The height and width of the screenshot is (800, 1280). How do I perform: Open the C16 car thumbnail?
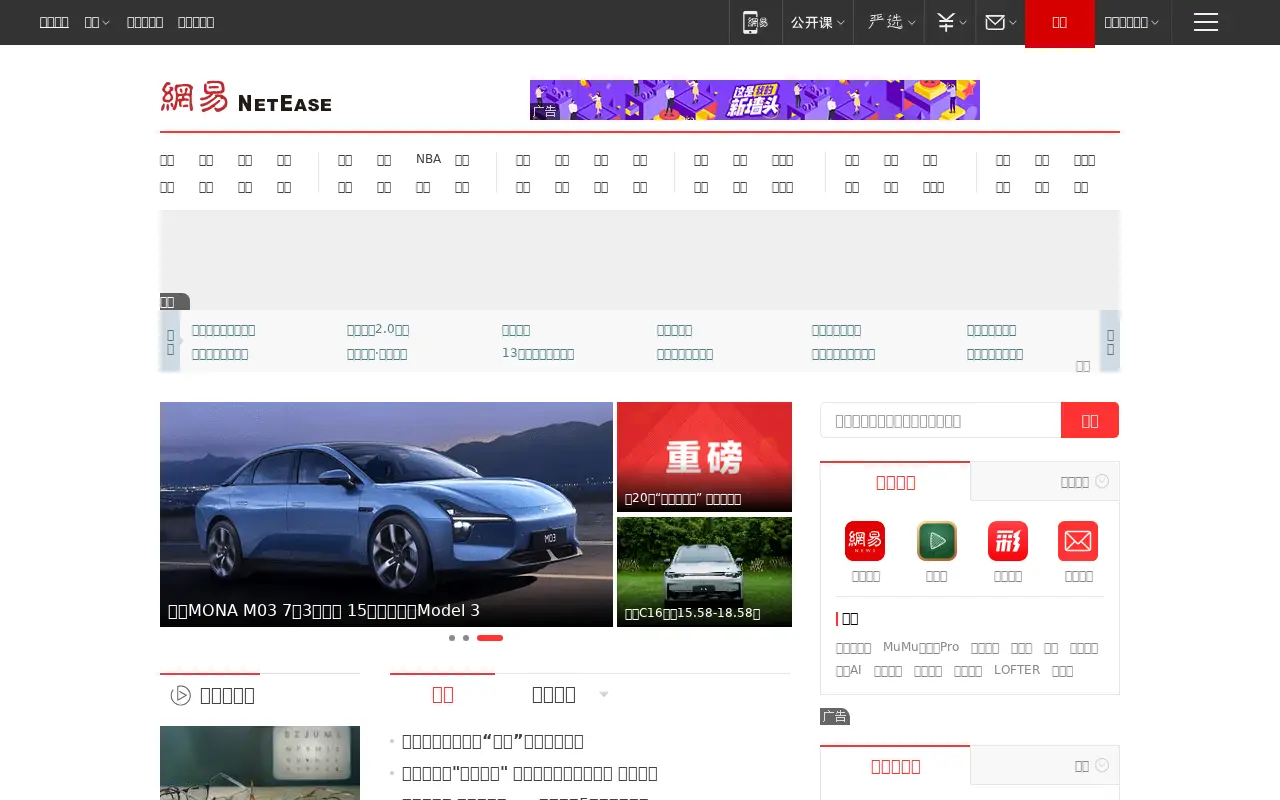click(x=704, y=572)
